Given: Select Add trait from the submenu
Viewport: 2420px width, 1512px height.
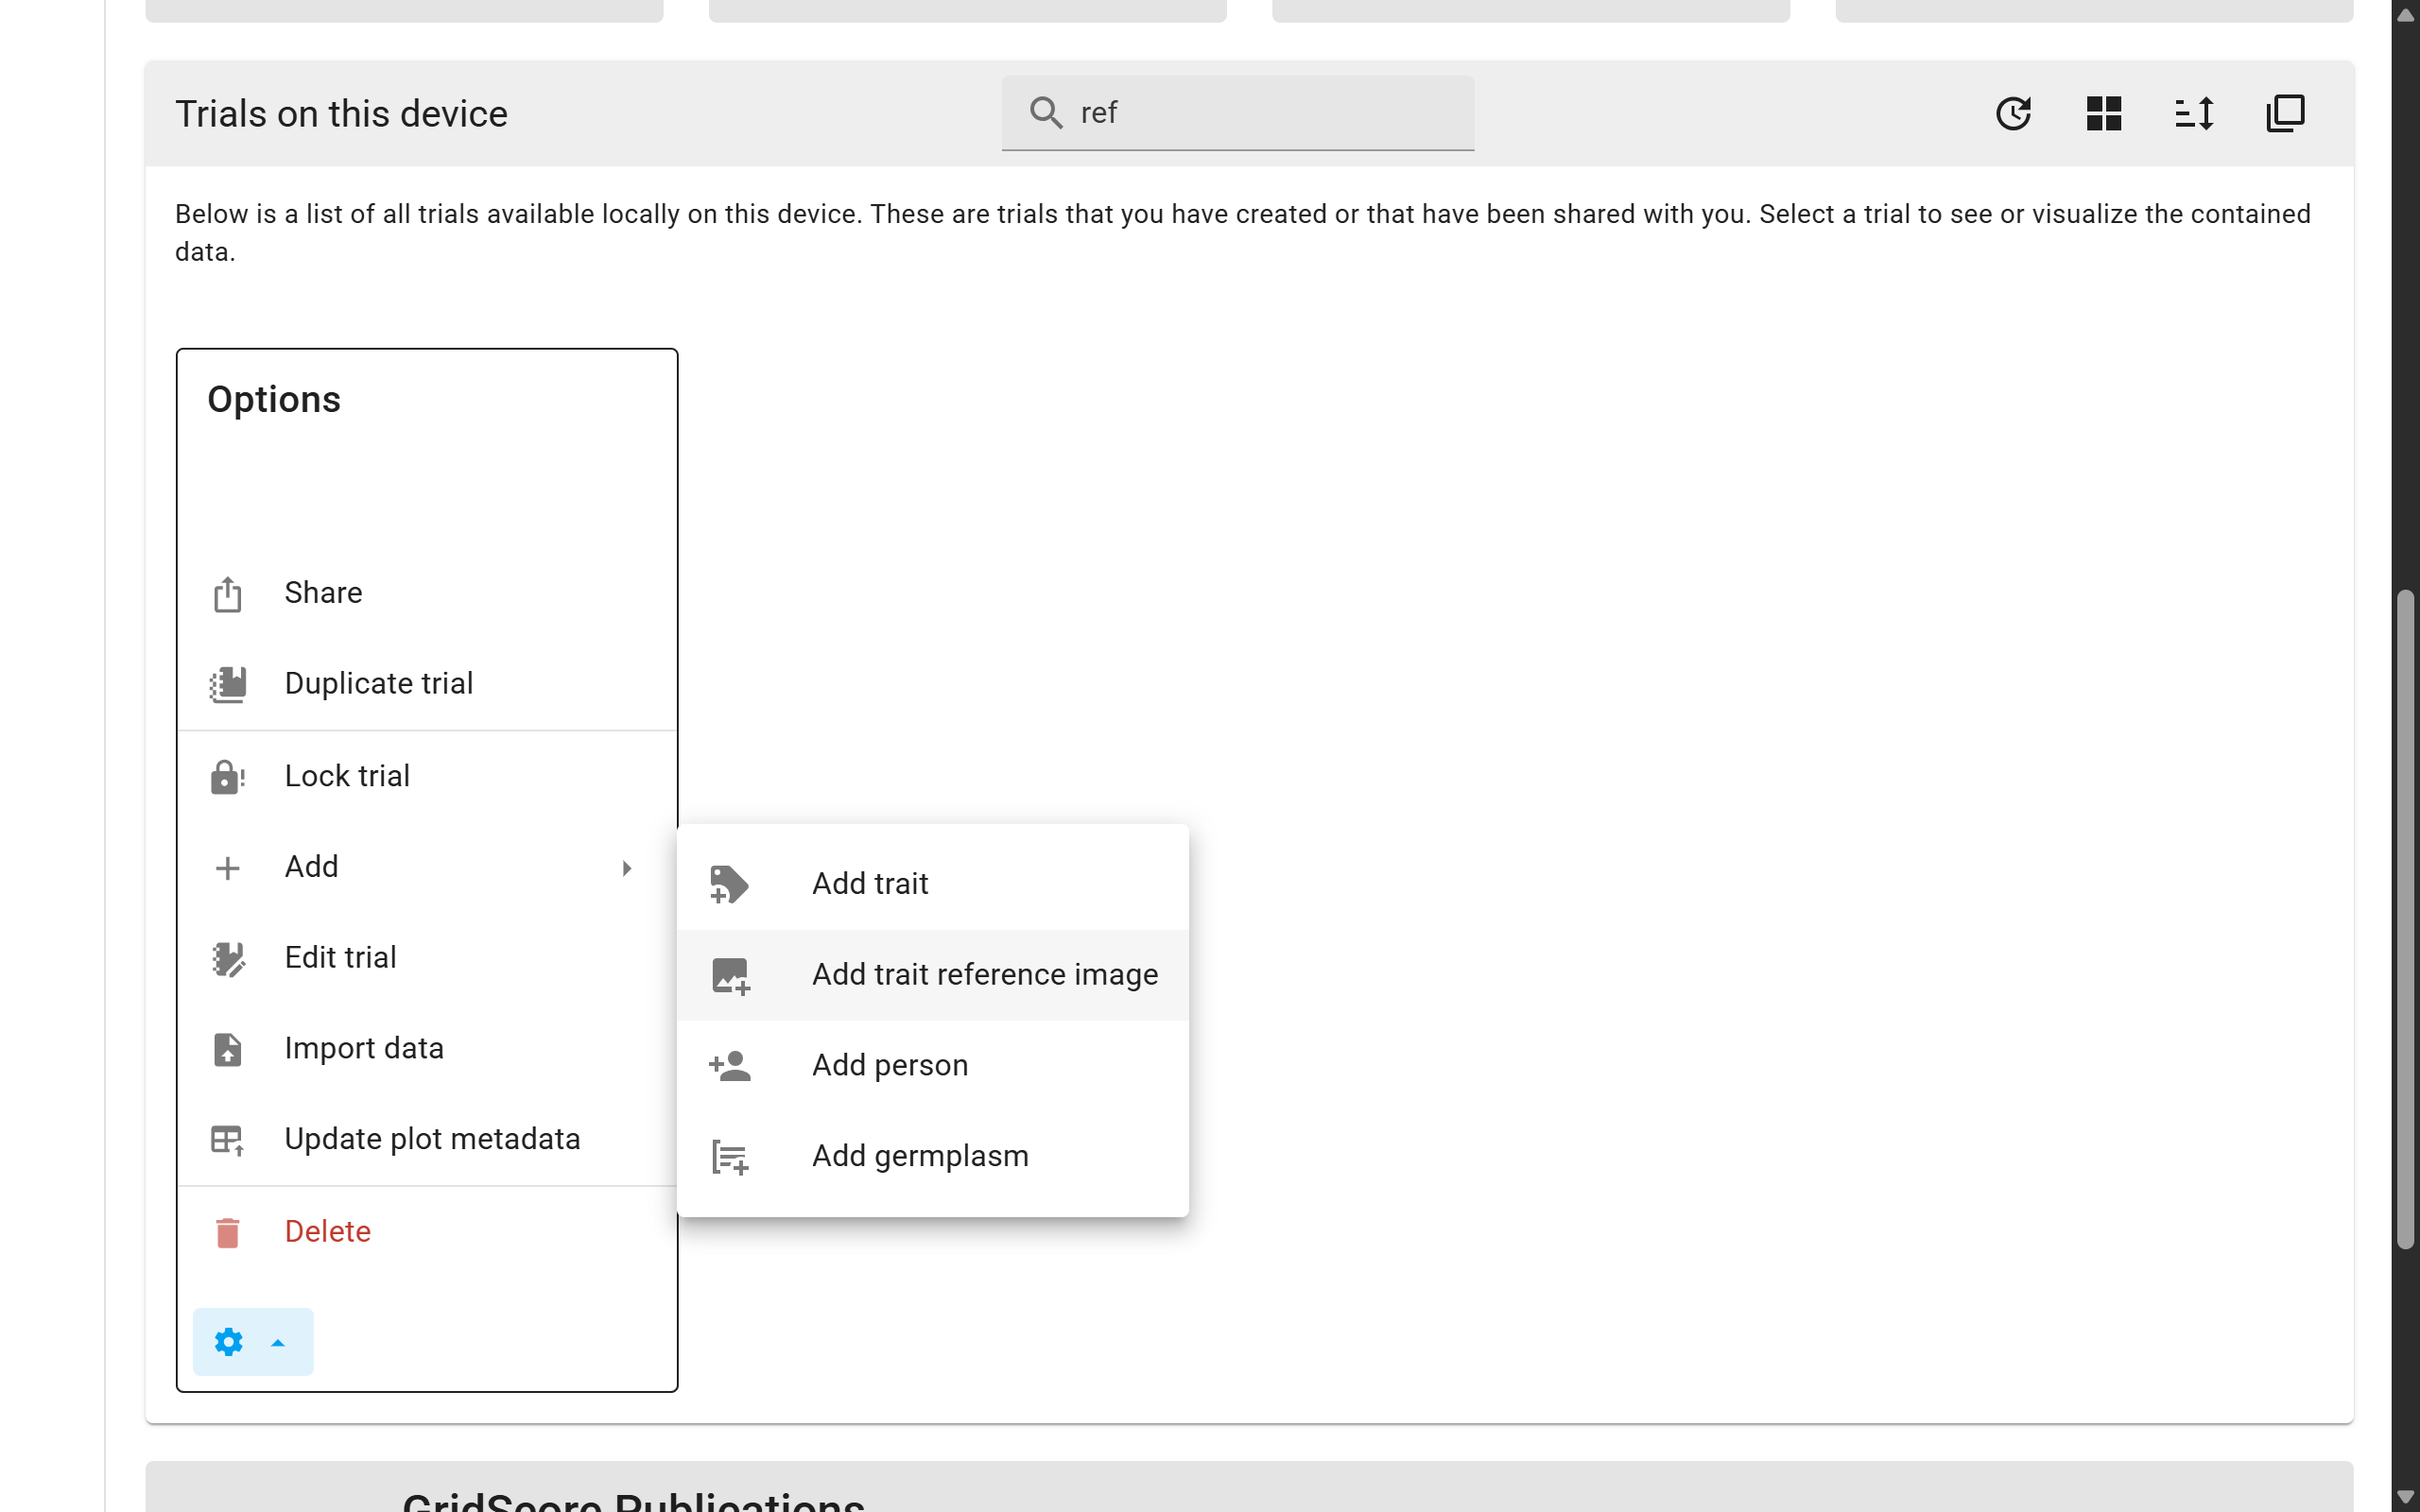Looking at the screenshot, I should 869,883.
